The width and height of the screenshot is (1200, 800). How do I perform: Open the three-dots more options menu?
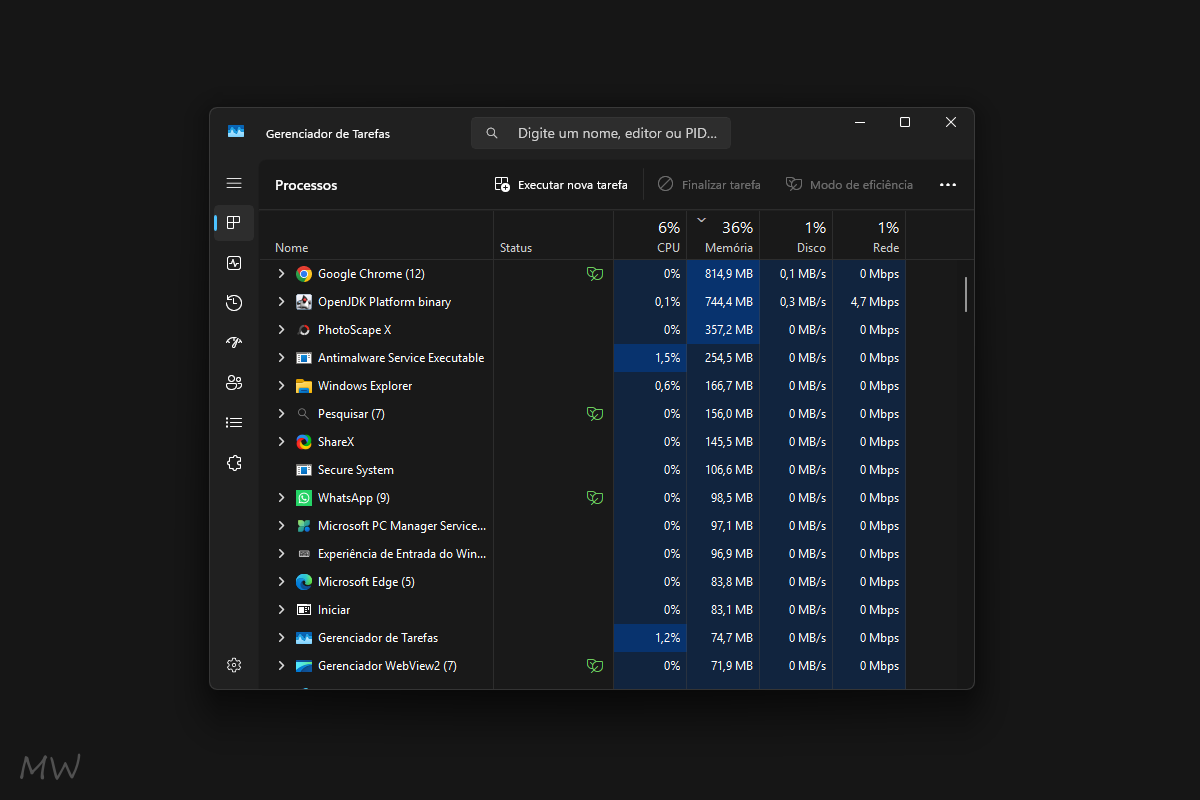click(x=948, y=185)
